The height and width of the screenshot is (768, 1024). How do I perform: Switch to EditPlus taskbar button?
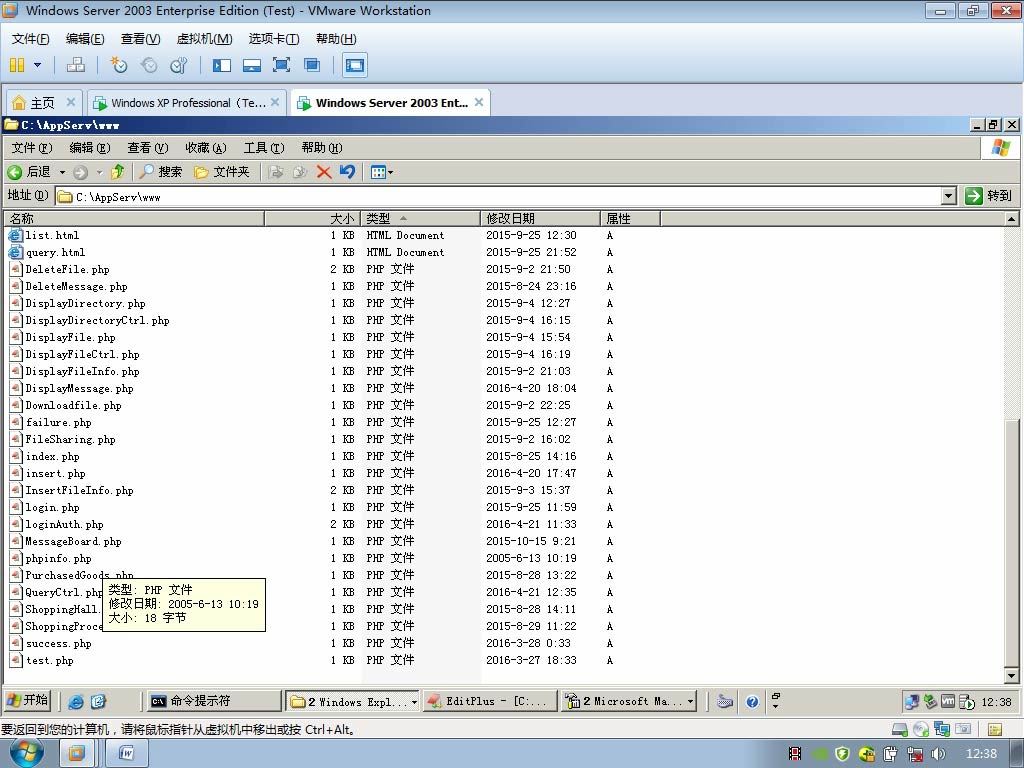pyautogui.click(x=489, y=701)
